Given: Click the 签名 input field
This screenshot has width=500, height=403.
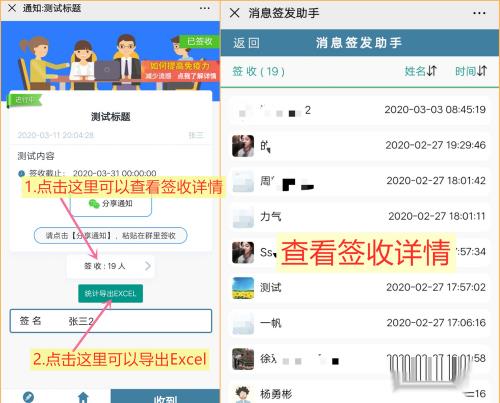Looking at the screenshot, I should coord(111,321).
